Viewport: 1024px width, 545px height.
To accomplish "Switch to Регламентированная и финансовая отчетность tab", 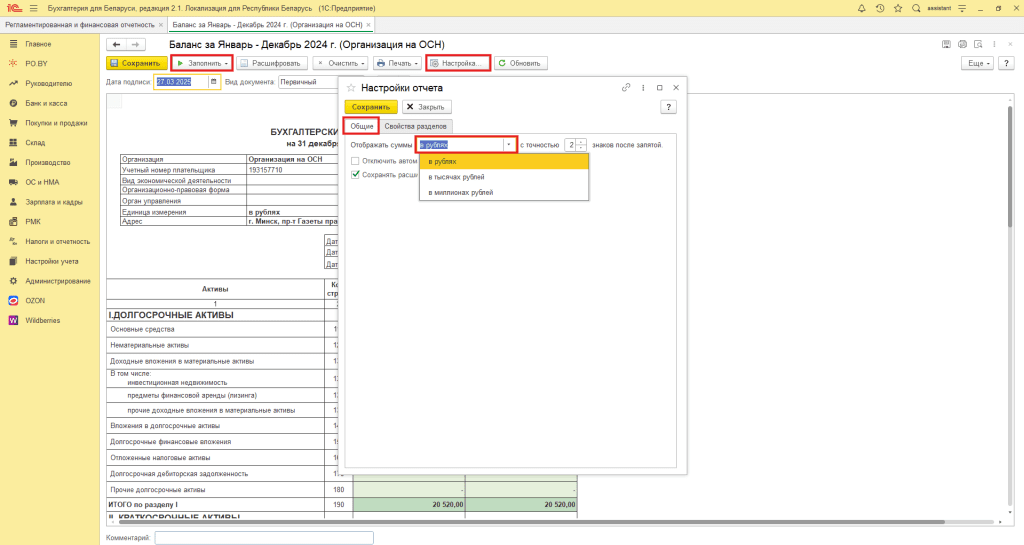I will (80, 25).
